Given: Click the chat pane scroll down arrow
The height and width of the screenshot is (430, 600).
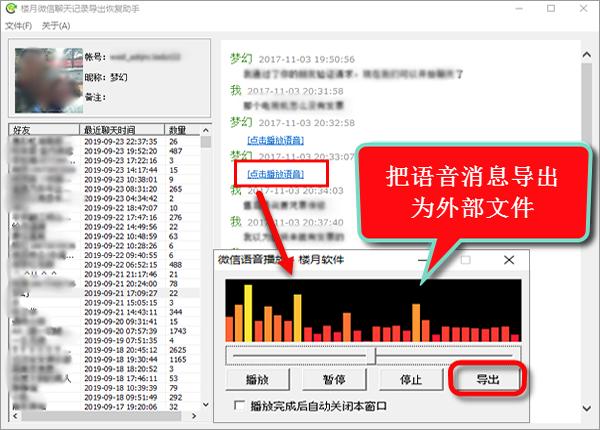Looking at the screenshot, I should point(587,408).
